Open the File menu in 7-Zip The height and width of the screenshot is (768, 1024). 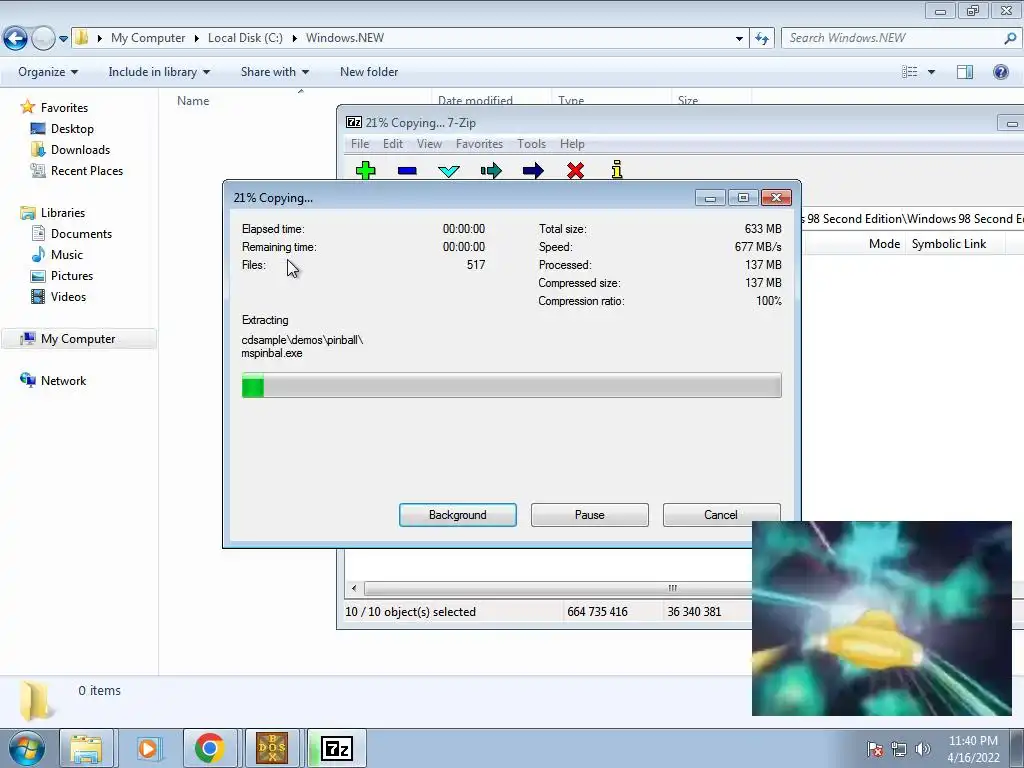coord(360,144)
